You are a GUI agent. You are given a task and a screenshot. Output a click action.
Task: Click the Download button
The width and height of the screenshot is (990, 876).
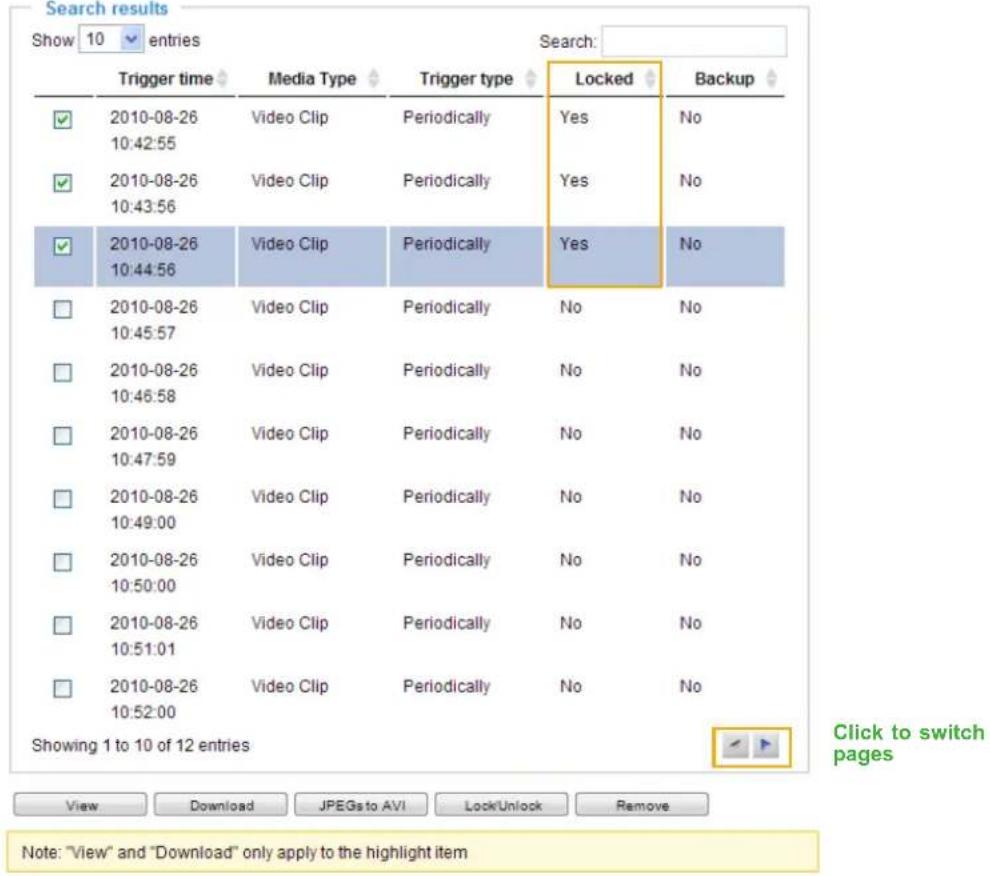pos(221,805)
